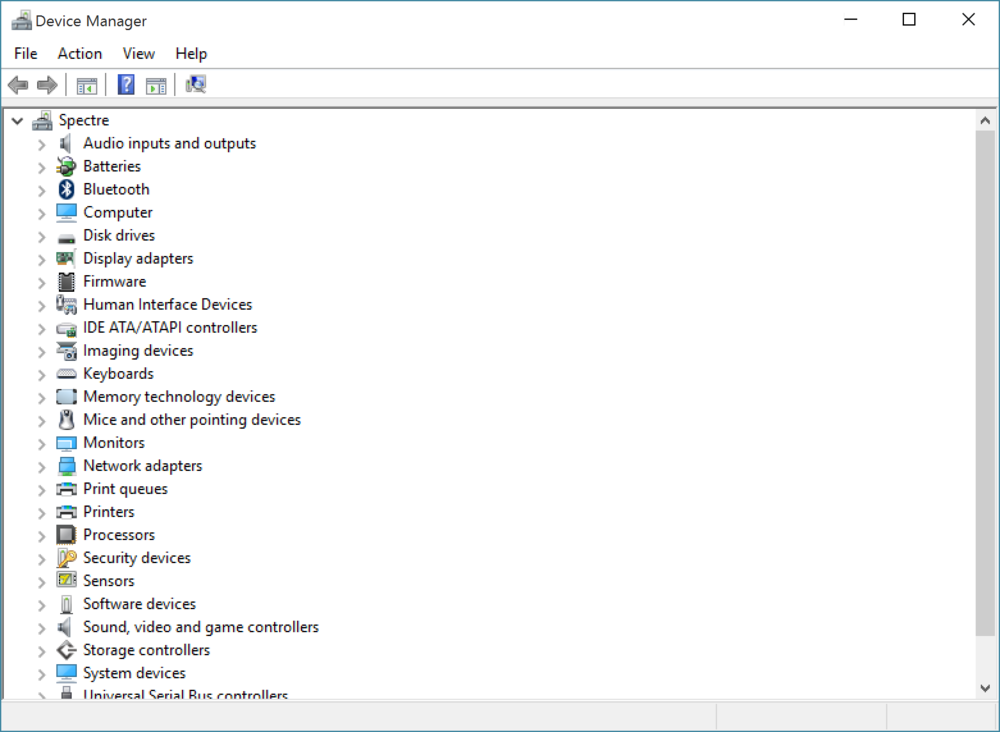Maximize the Device Manager window
This screenshot has height=732, width=1000.
click(909, 20)
